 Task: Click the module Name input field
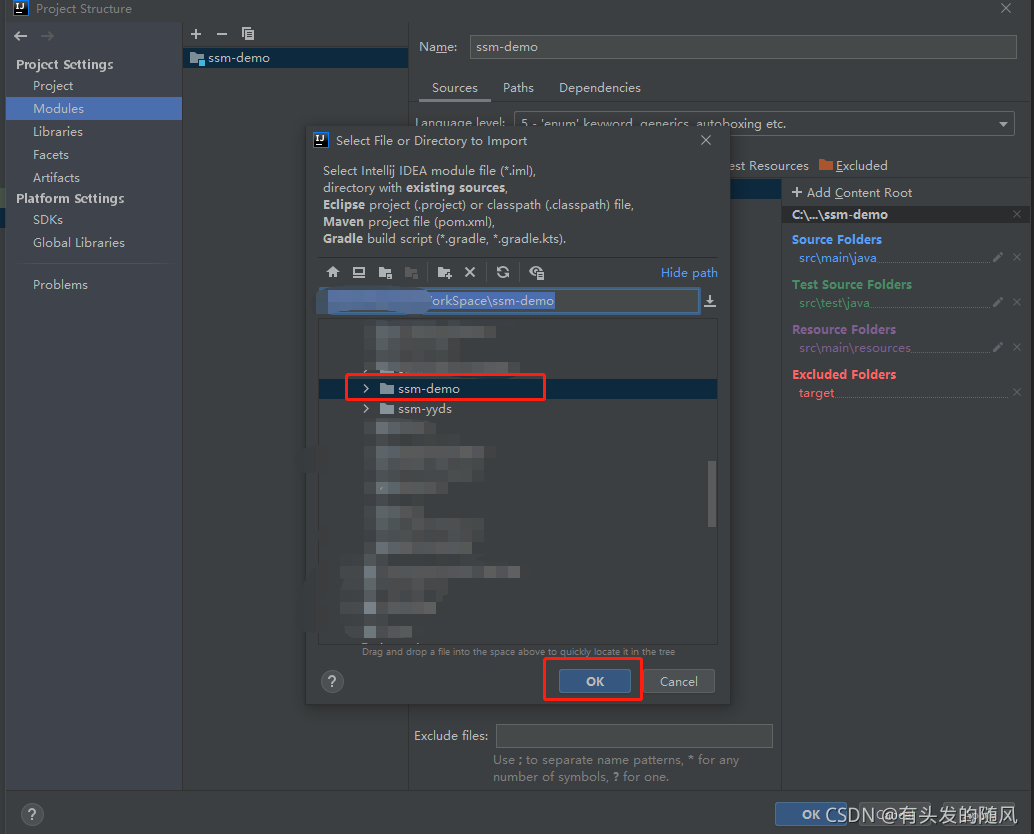tap(743, 47)
